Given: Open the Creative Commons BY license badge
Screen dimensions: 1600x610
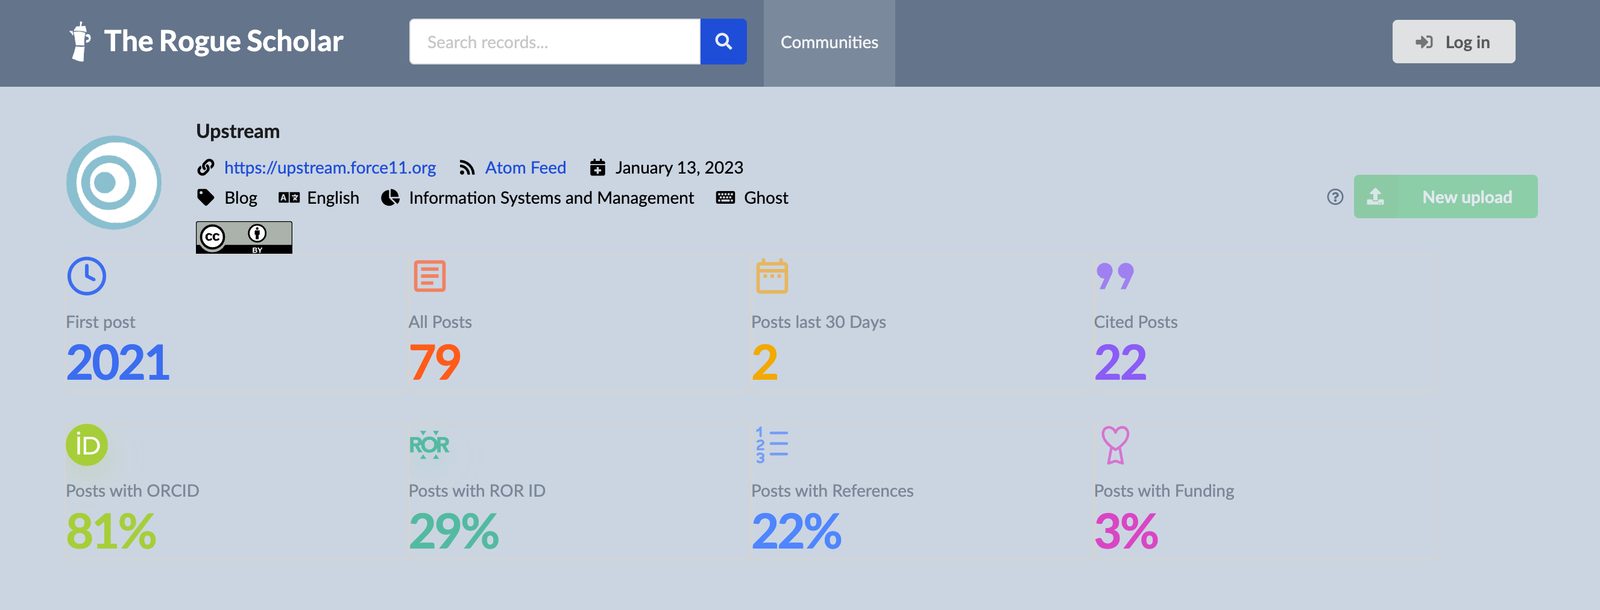Looking at the screenshot, I should pyautogui.click(x=244, y=237).
